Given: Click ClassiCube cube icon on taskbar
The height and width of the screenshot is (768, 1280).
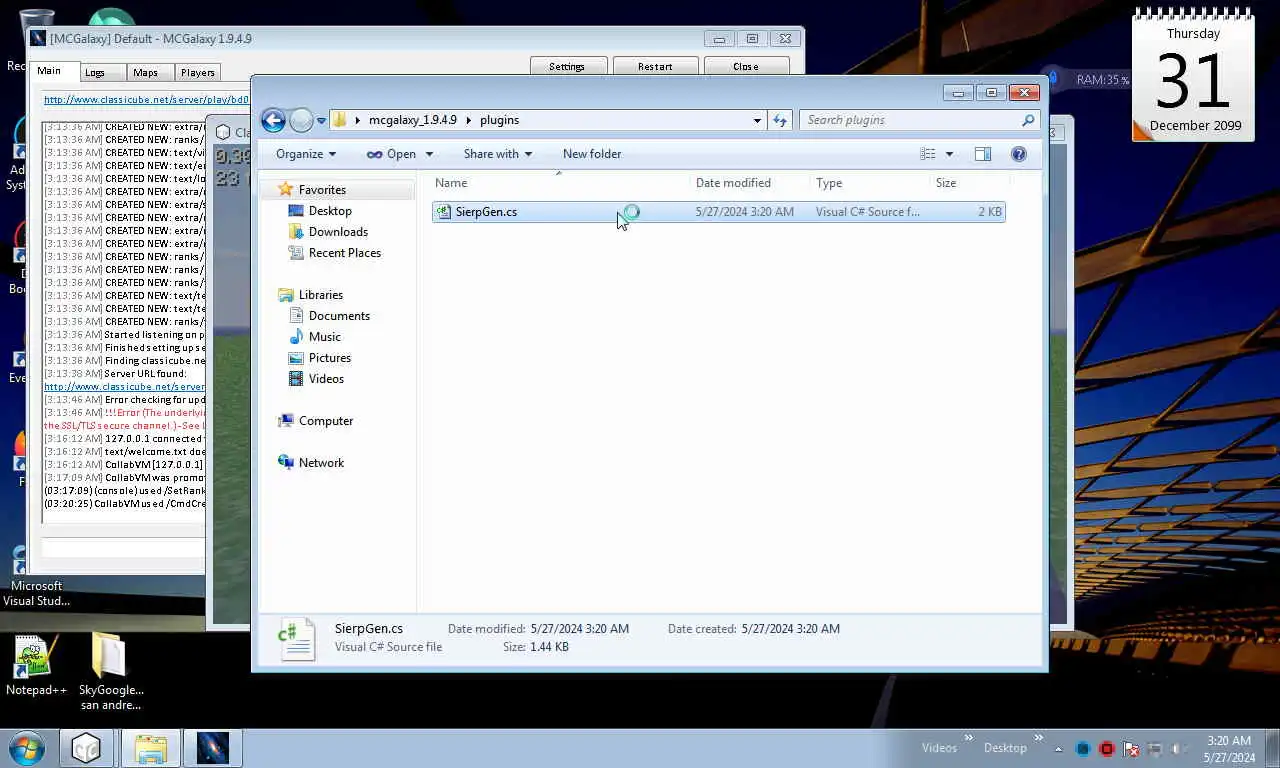Looking at the screenshot, I should pos(86,748).
